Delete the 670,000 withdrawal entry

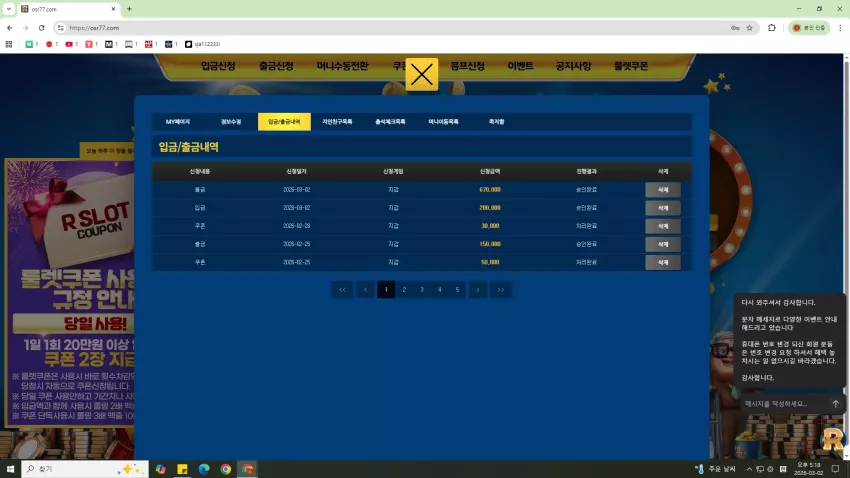[662, 190]
